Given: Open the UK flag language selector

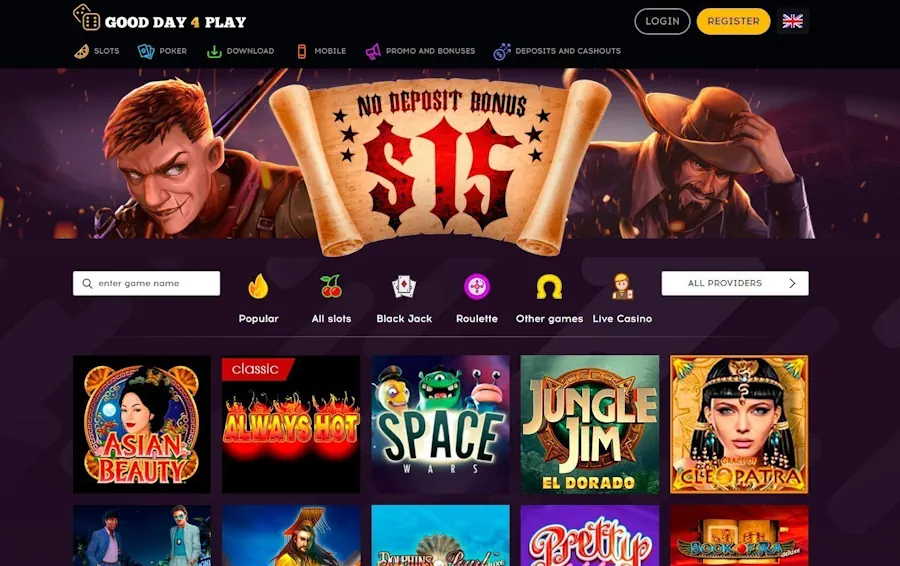Looking at the screenshot, I should click(792, 21).
